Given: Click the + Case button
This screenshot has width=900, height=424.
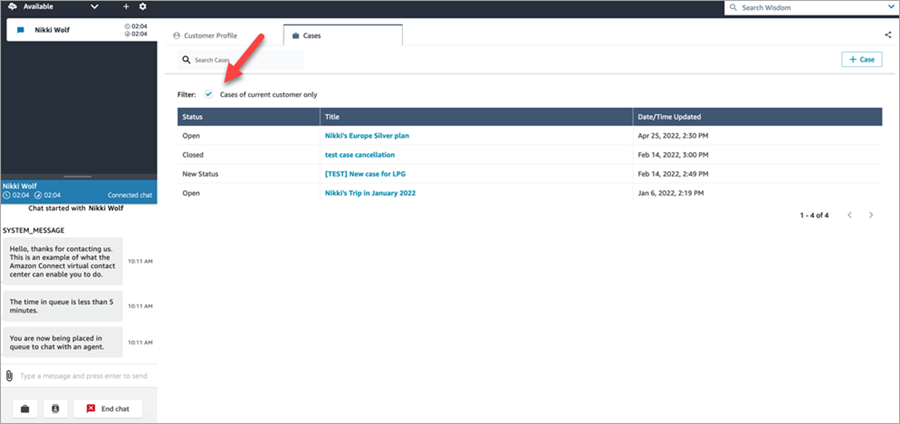Looking at the screenshot, I should coord(861,60).
